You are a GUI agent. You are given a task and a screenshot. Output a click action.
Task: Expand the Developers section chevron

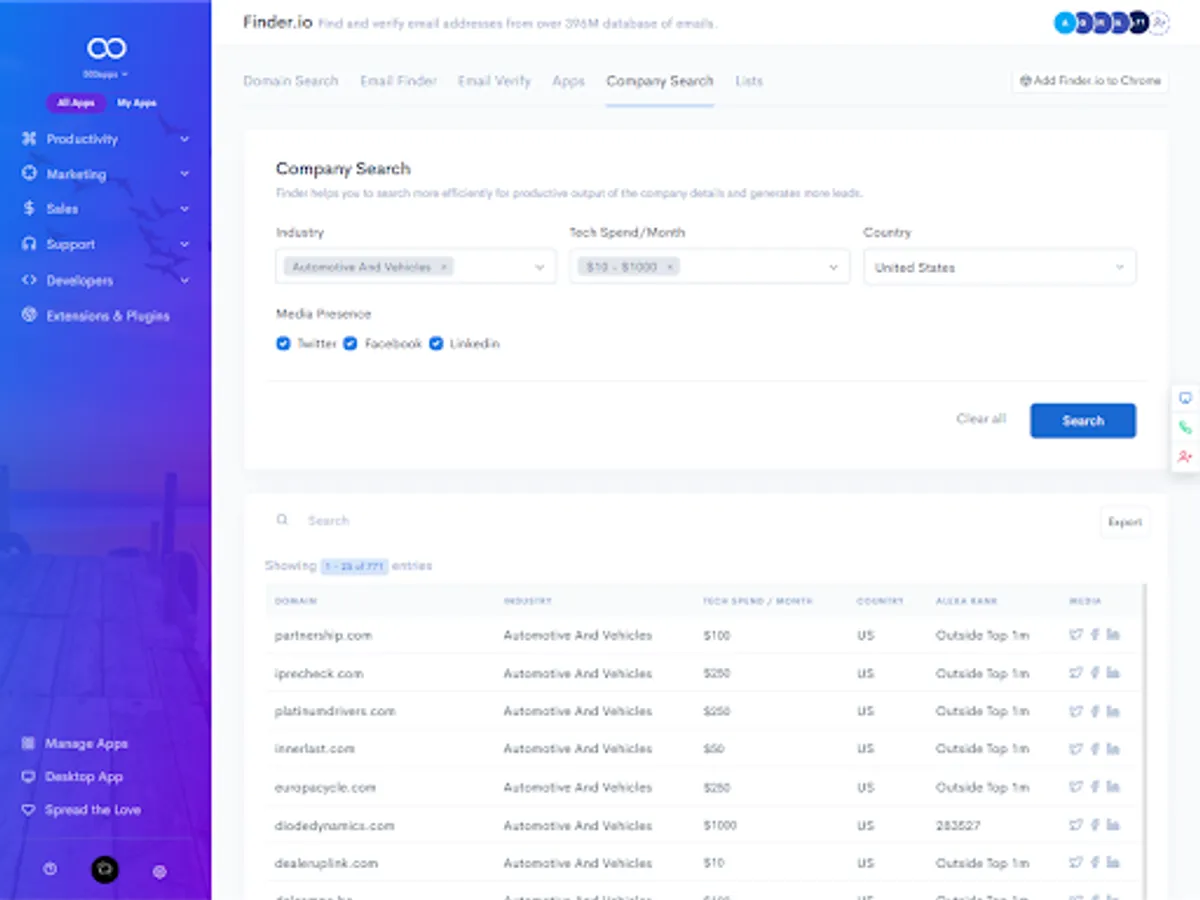pyautogui.click(x=185, y=280)
